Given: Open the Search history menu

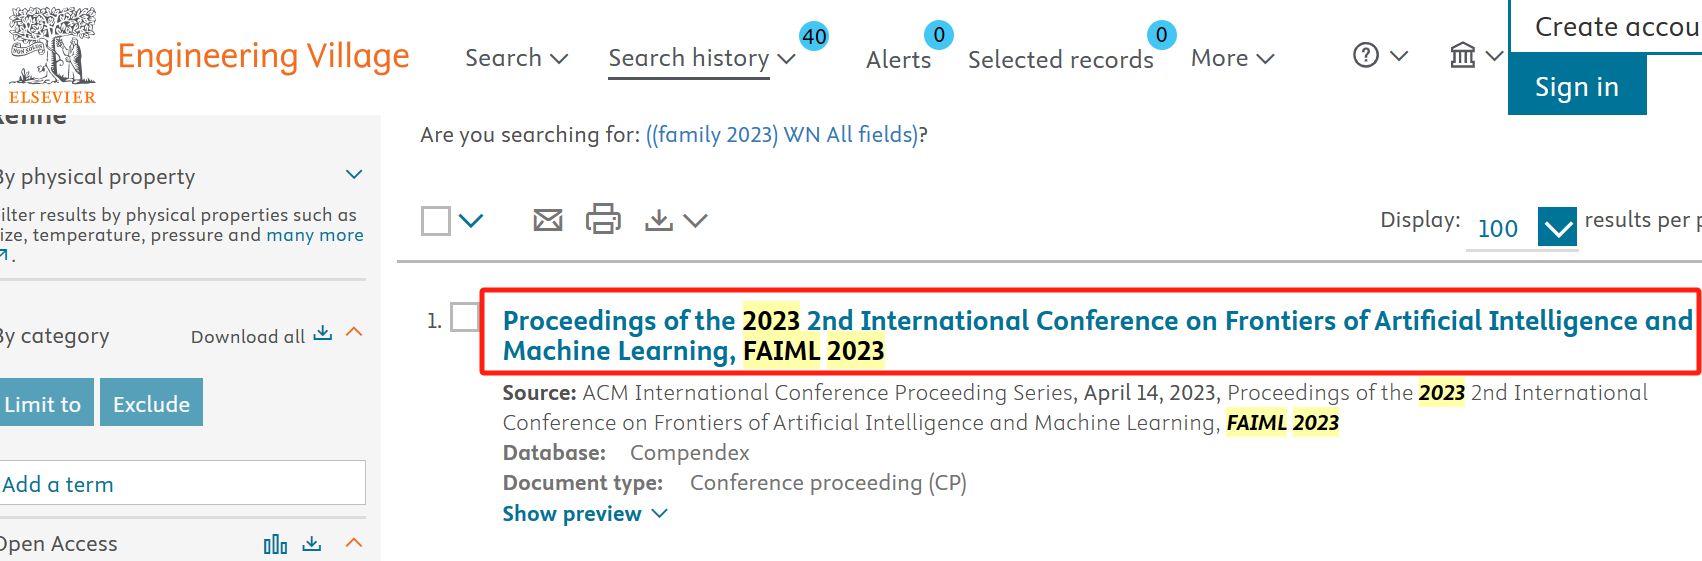Looking at the screenshot, I should coord(701,58).
